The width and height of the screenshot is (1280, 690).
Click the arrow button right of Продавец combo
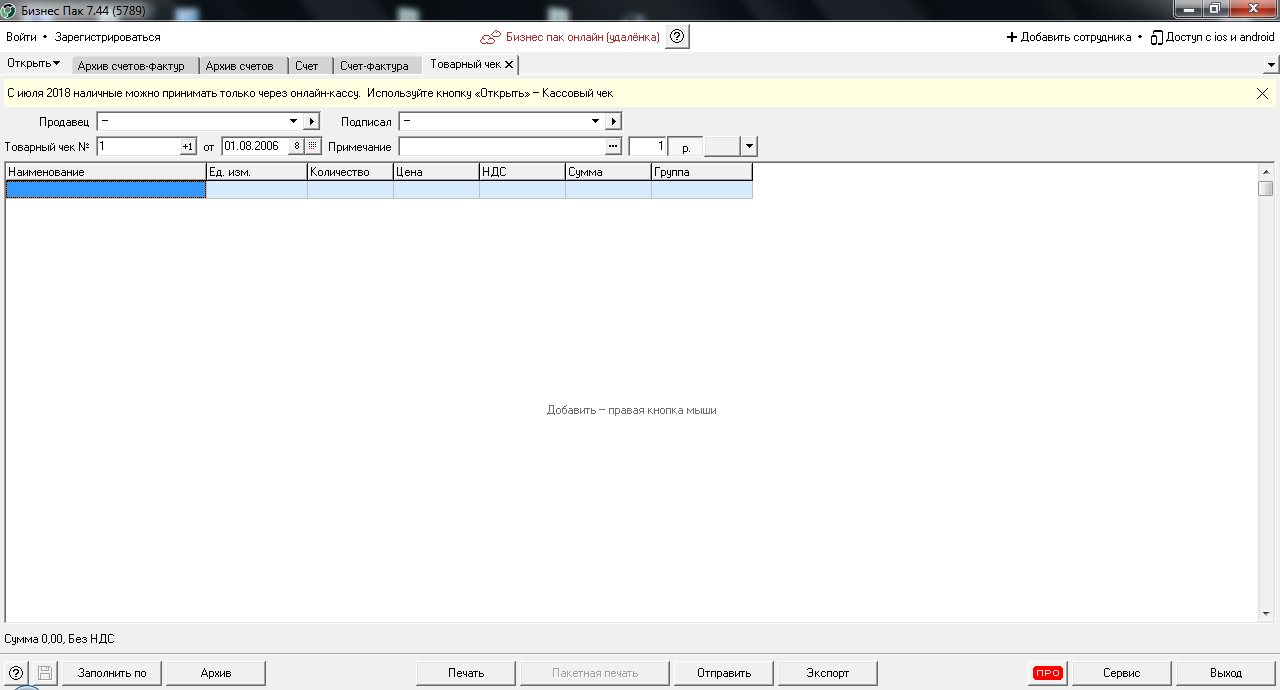click(311, 121)
